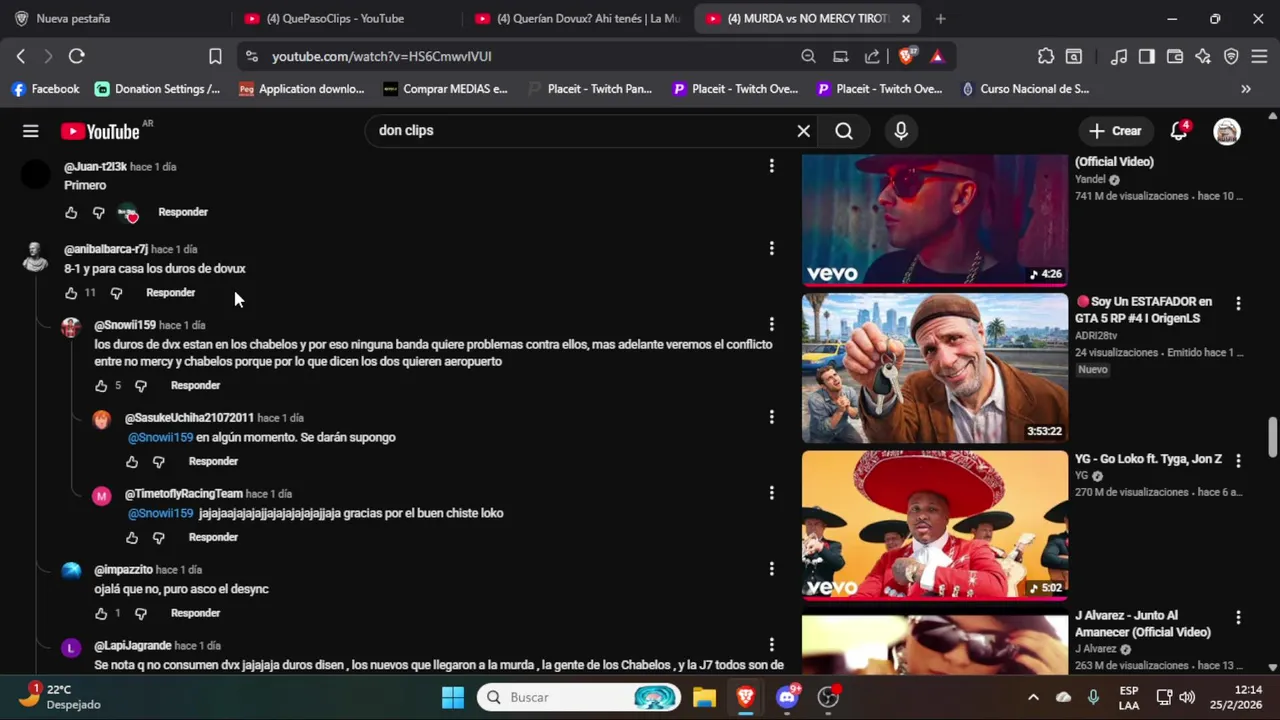Open Facebook bookmark
This screenshot has height=720, width=1280.
[x=45, y=89]
